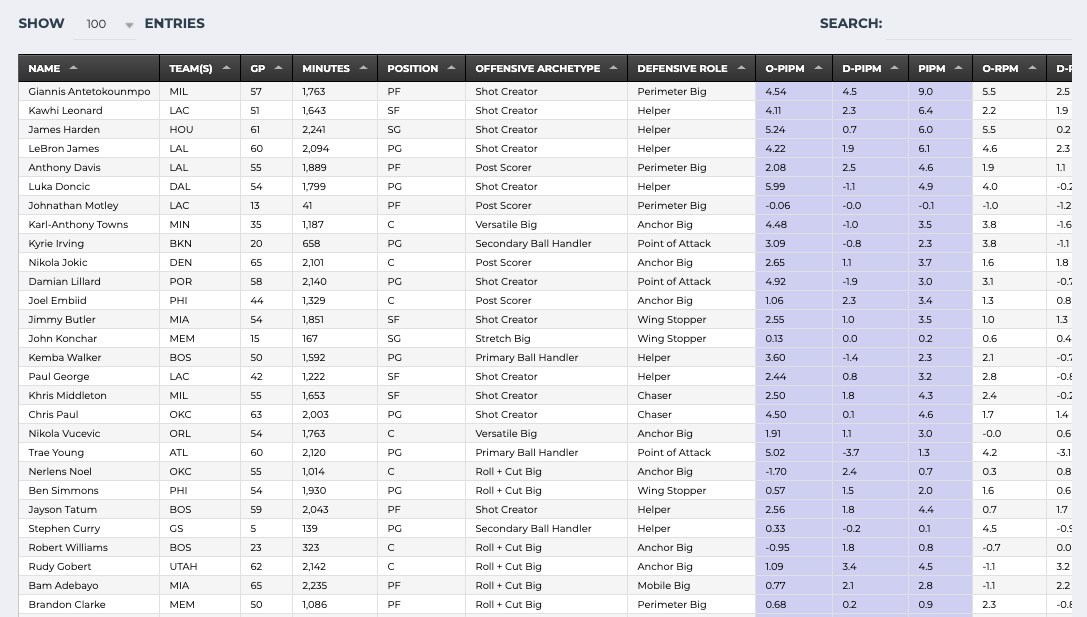1087x617 pixels.
Task: Sort by TEAM(S) column header
Action: 200,68
